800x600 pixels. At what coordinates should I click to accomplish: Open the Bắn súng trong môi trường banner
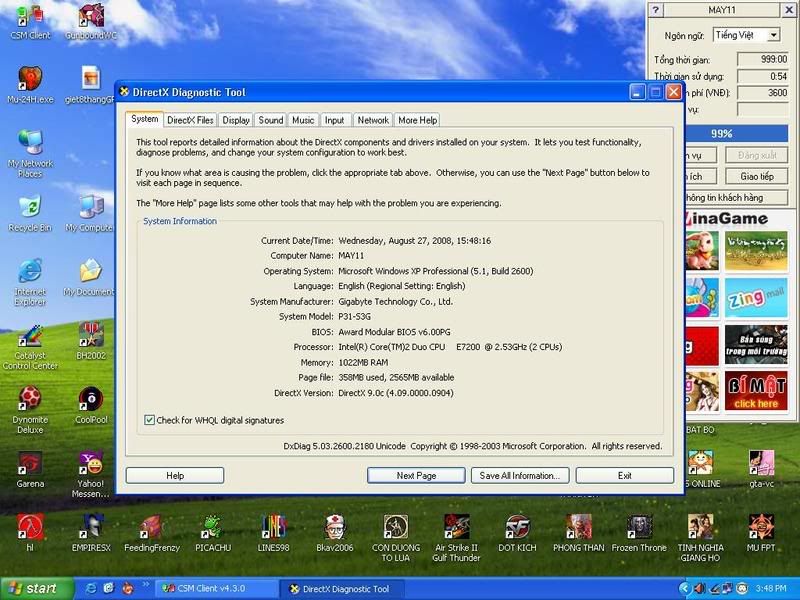coord(756,344)
